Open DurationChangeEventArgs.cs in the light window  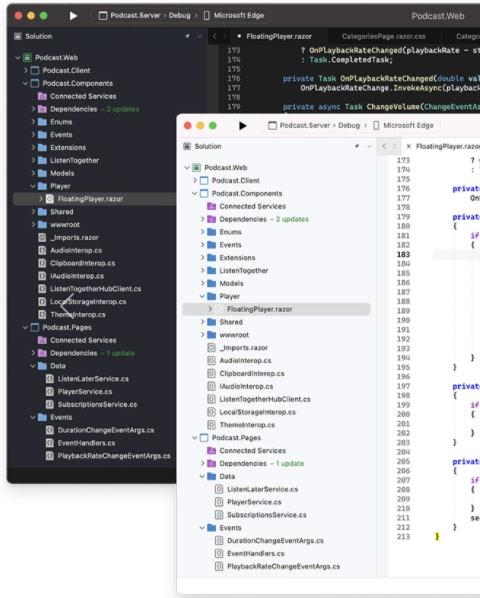tap(275, 541)
